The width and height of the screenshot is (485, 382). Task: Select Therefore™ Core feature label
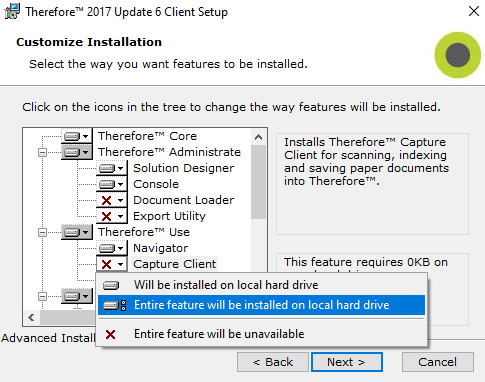(147, 136)
